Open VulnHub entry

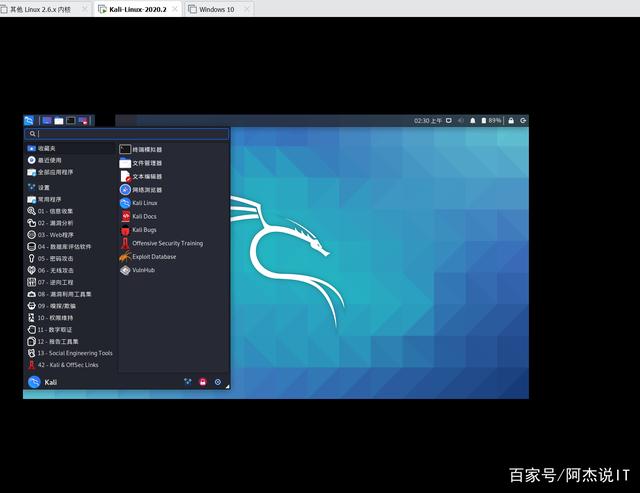pos(173,270)
